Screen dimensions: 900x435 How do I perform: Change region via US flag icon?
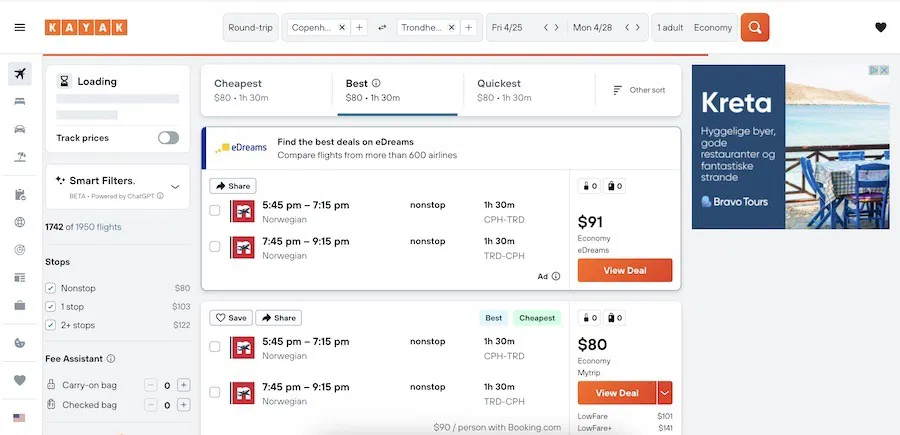[x=19, y=418]
